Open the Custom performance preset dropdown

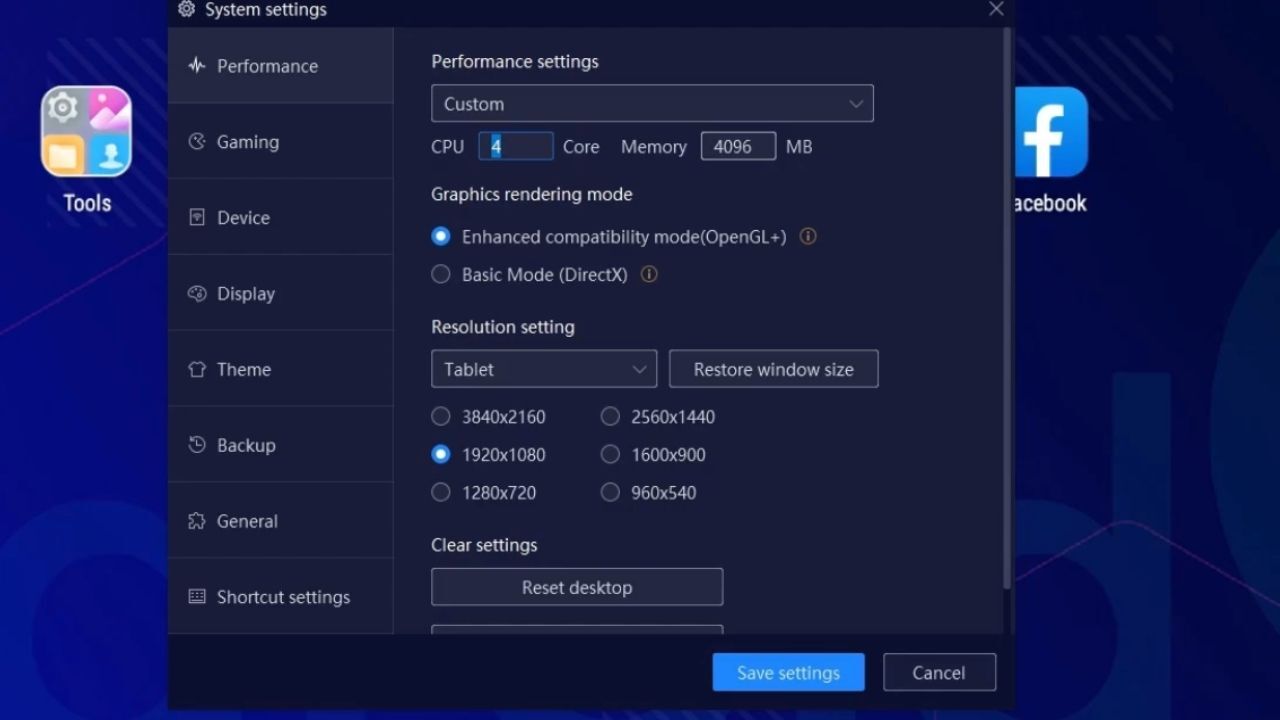point(652,104)
